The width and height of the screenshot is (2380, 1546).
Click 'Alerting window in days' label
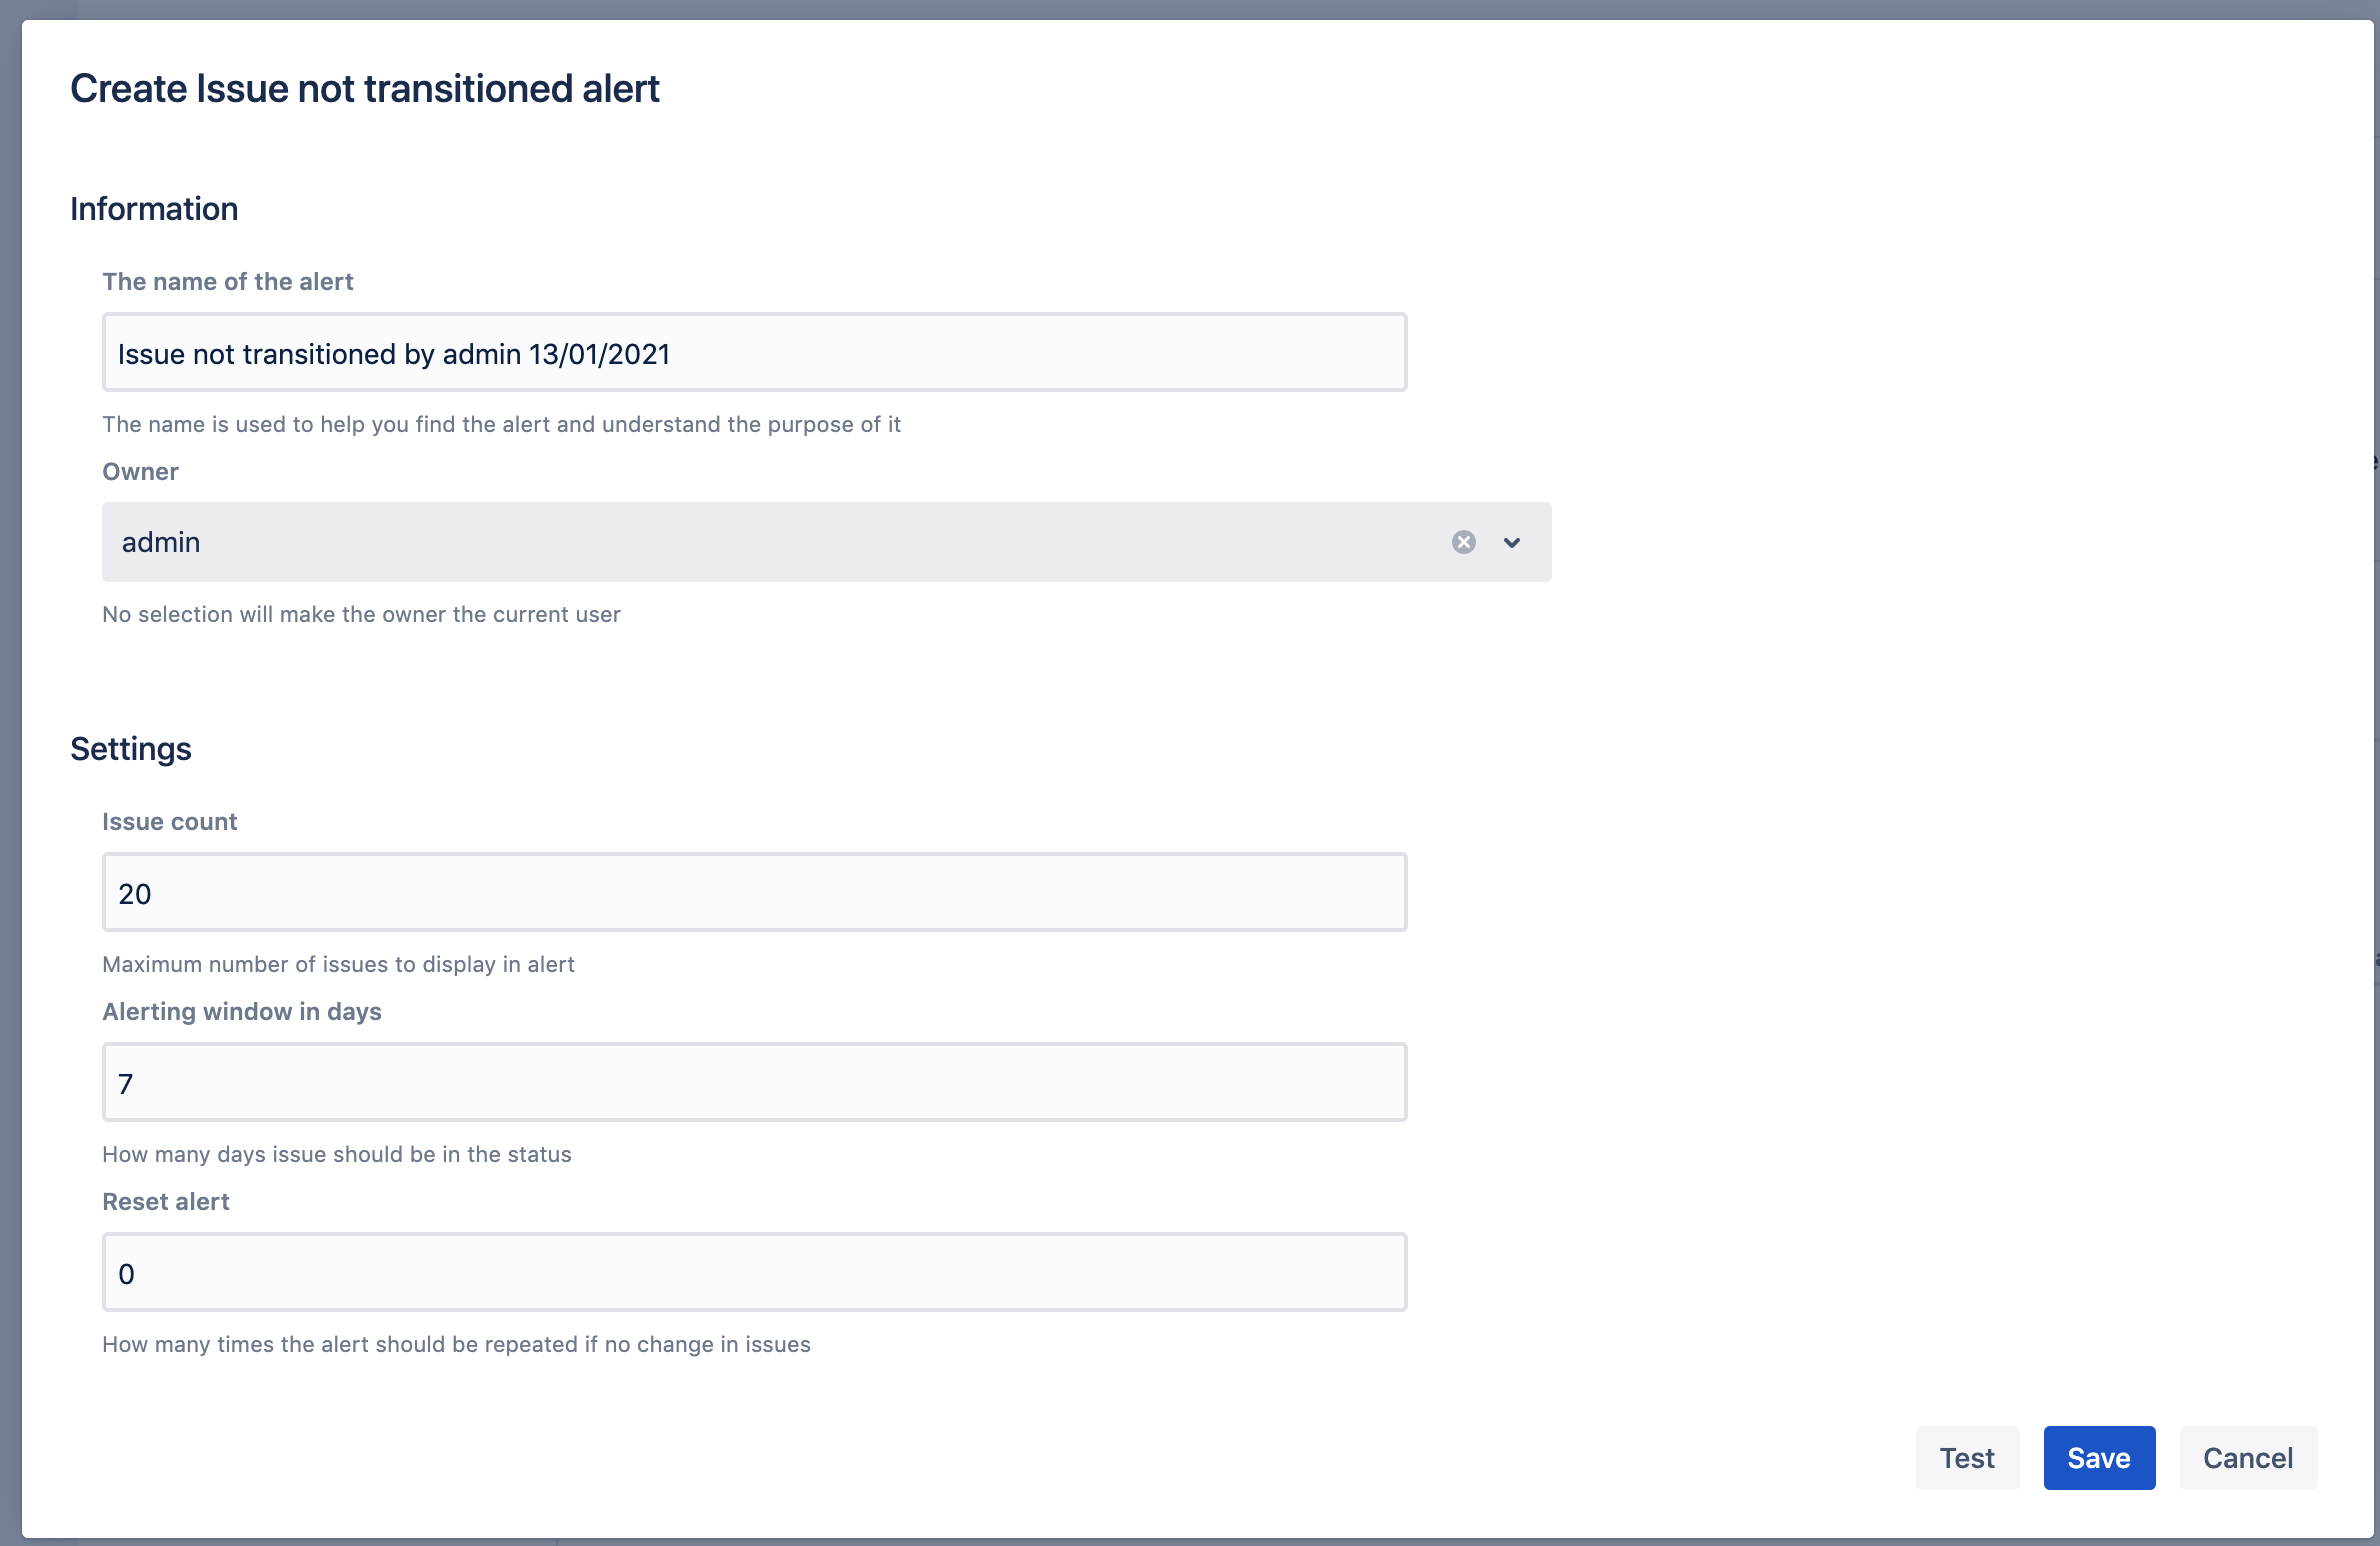pyautogui.click(x=241, y=1012)
